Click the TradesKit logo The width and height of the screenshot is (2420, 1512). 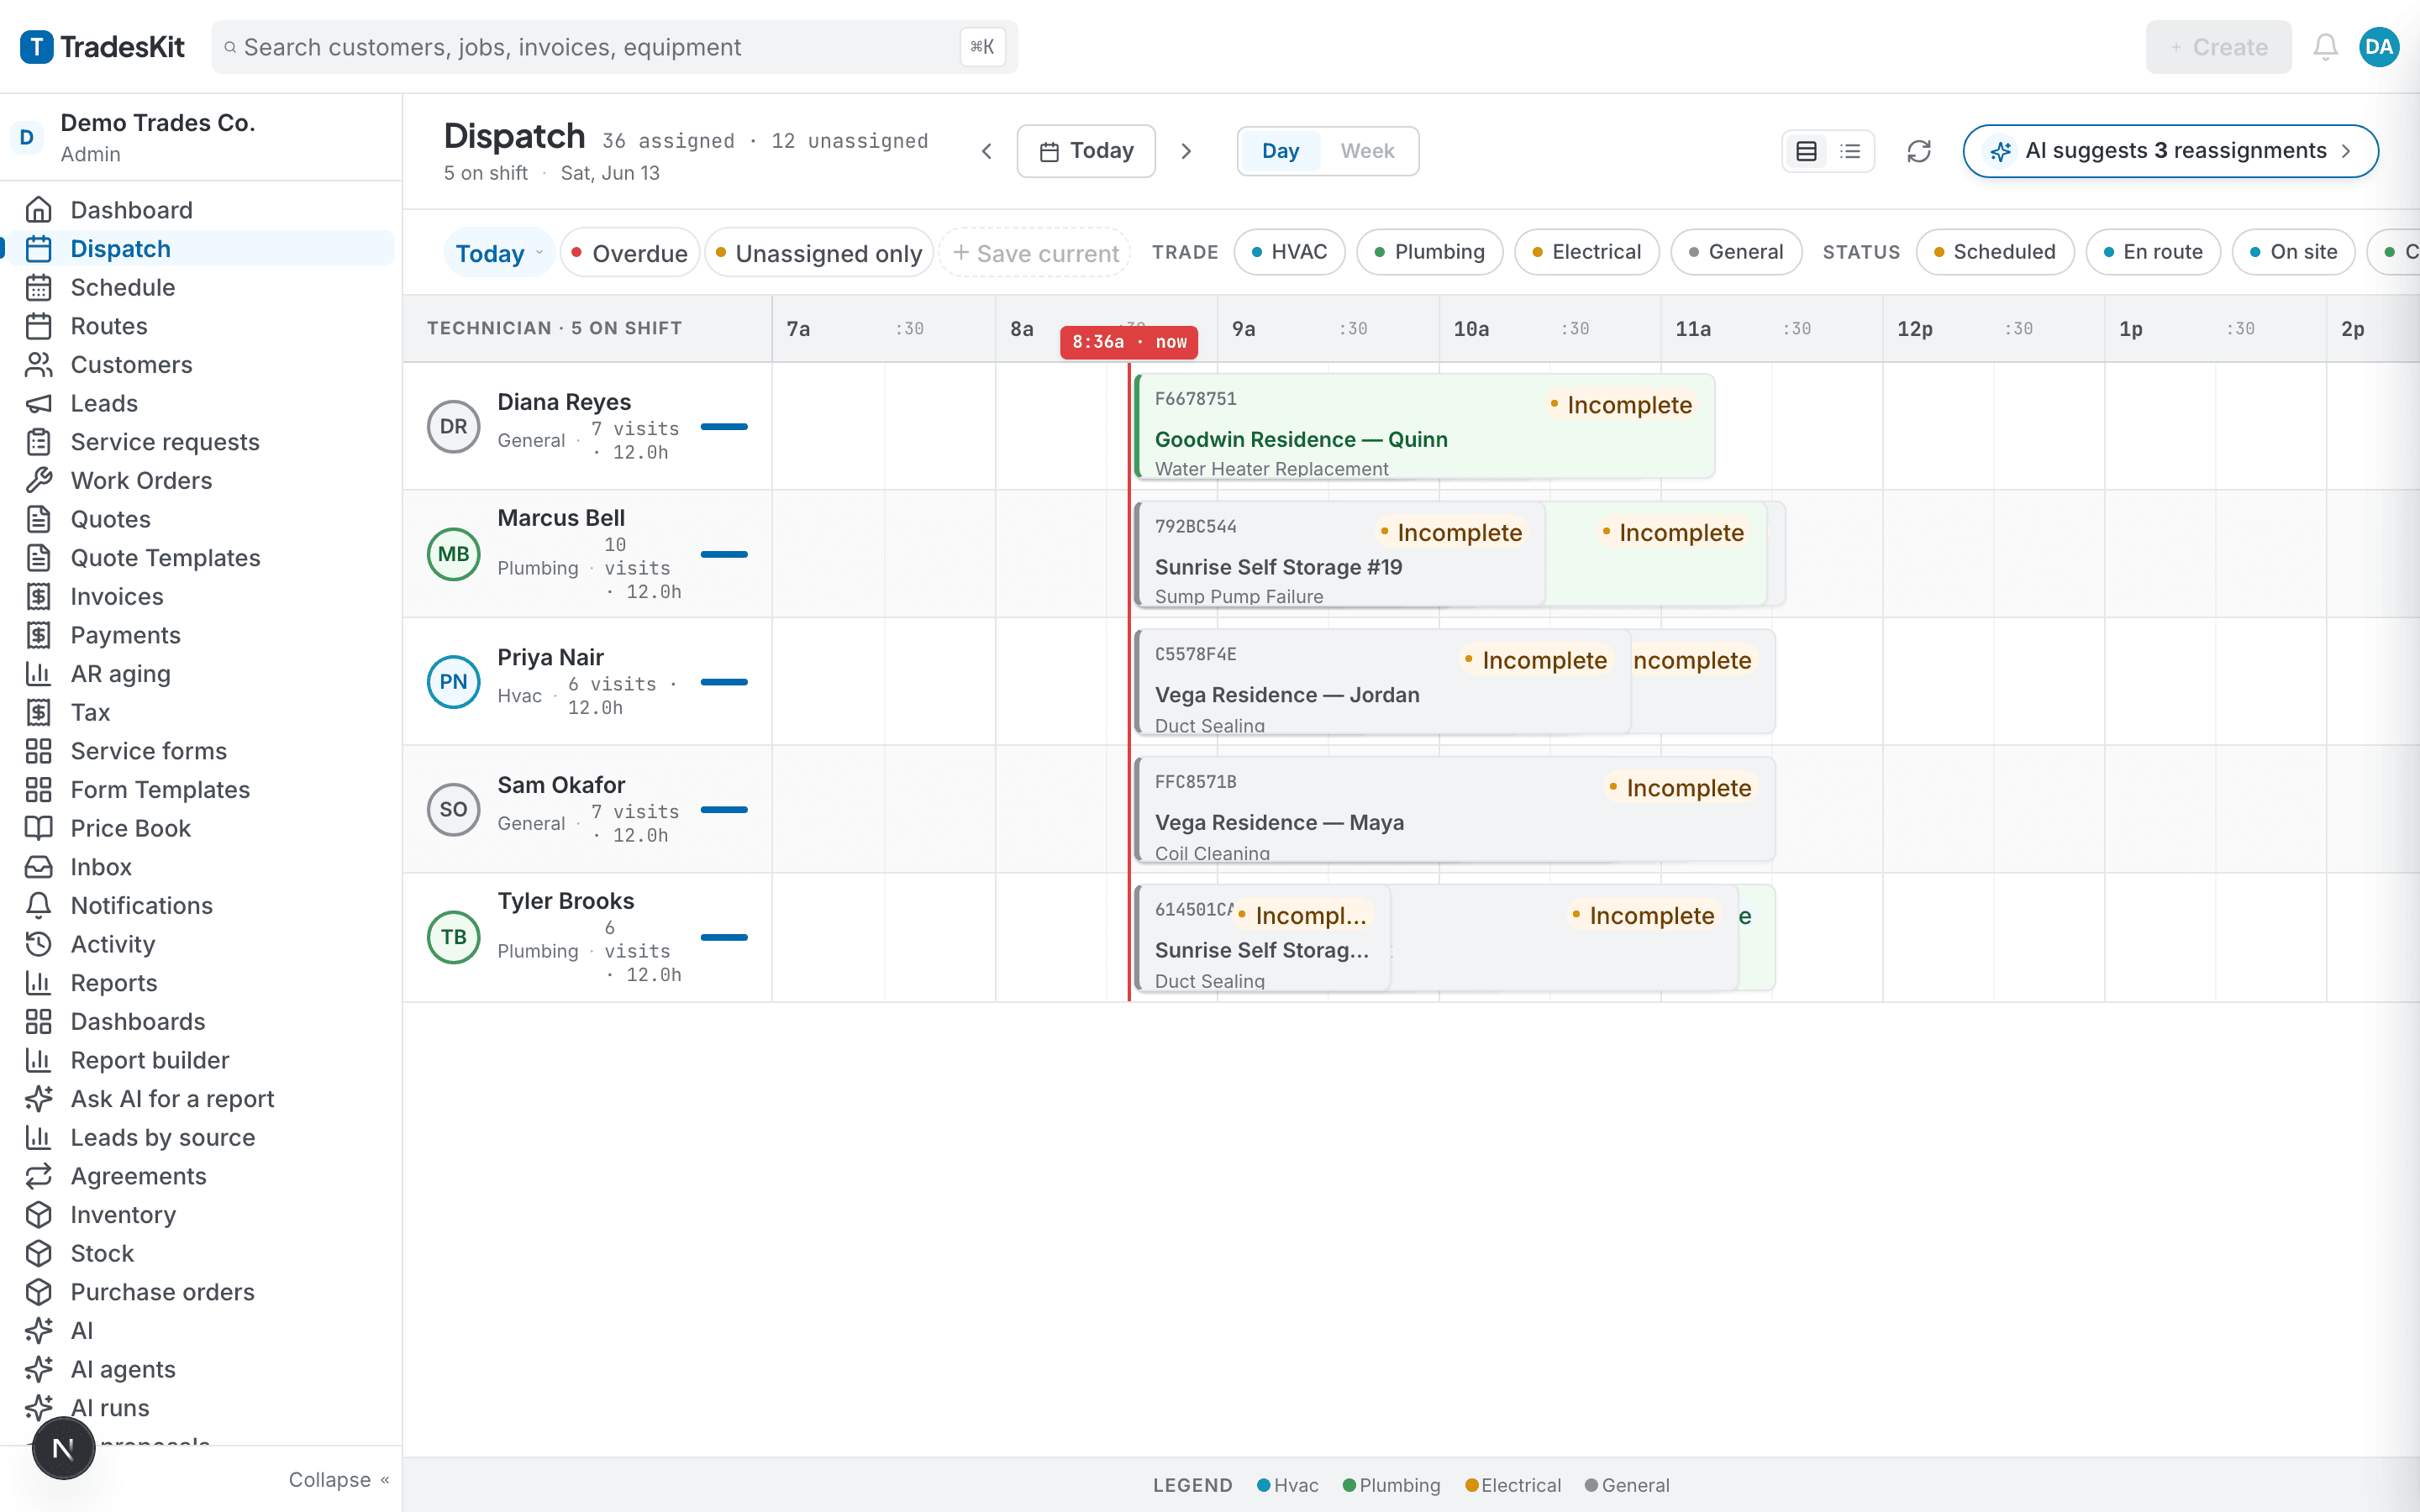pyautogui.click(x=102, y=47)
